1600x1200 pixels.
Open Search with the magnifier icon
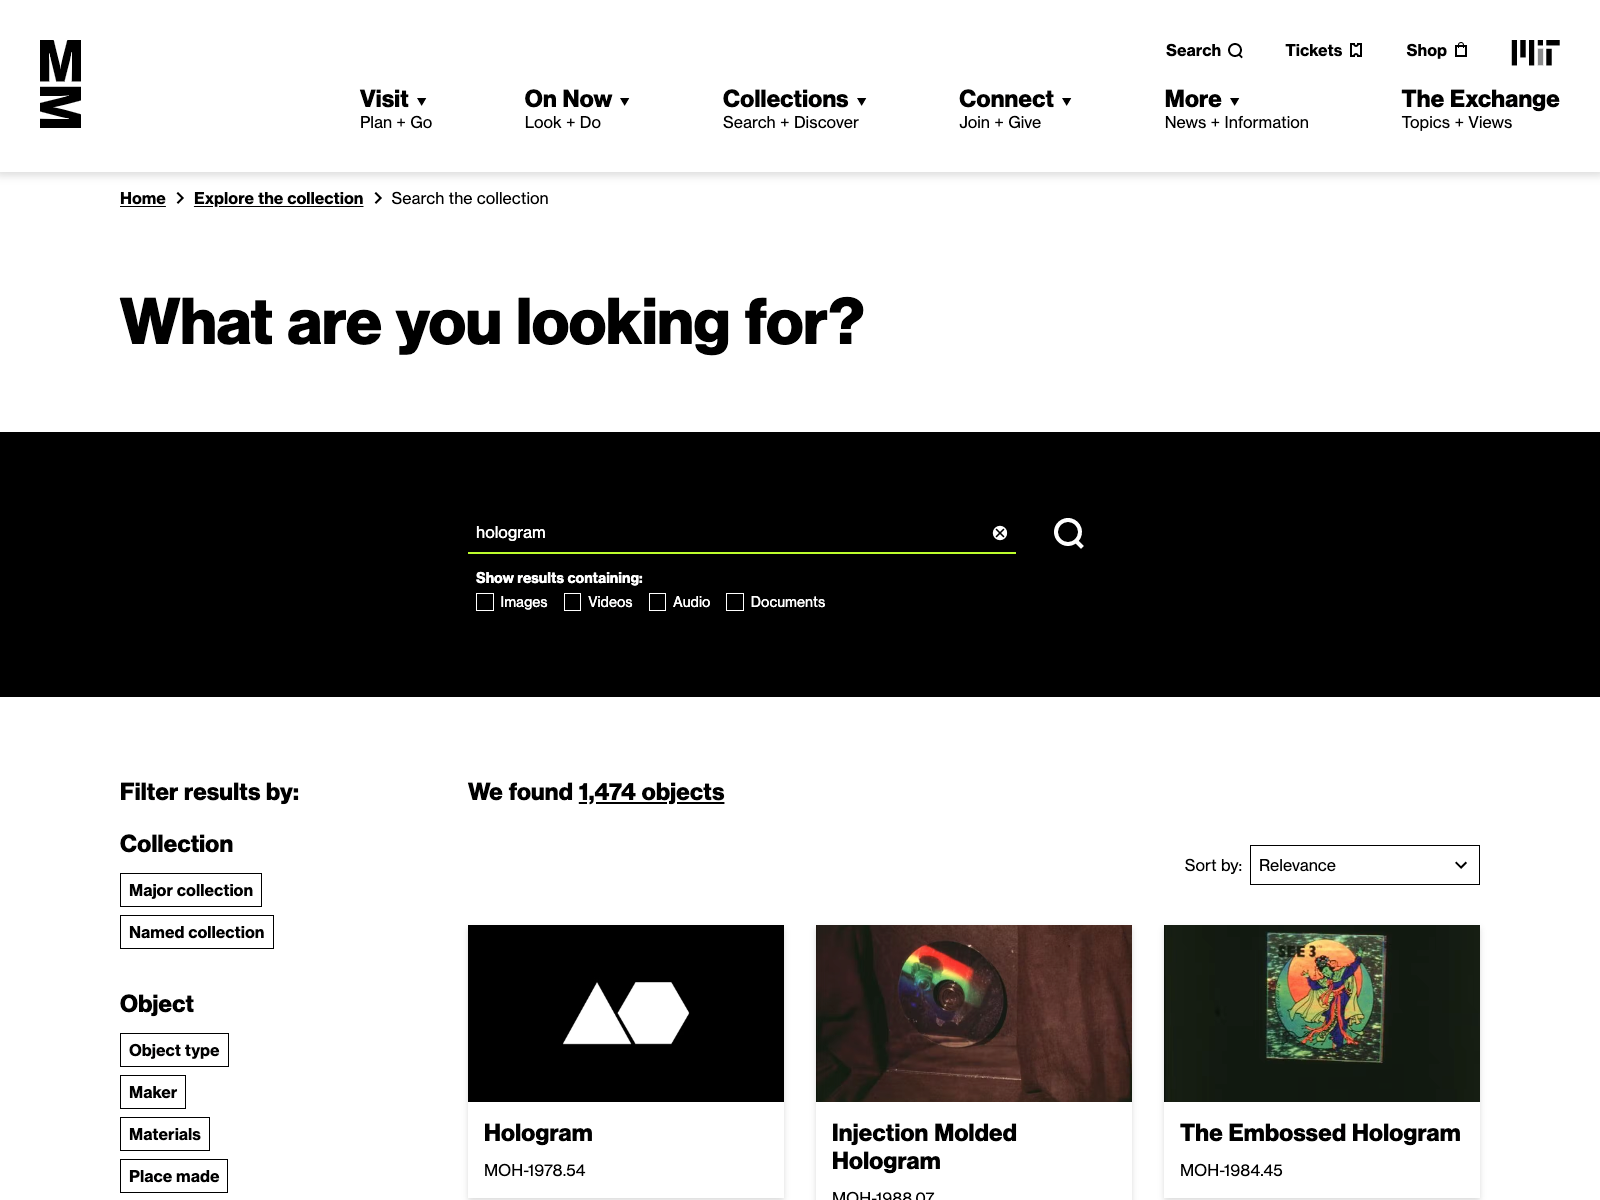coord(1204,51)
